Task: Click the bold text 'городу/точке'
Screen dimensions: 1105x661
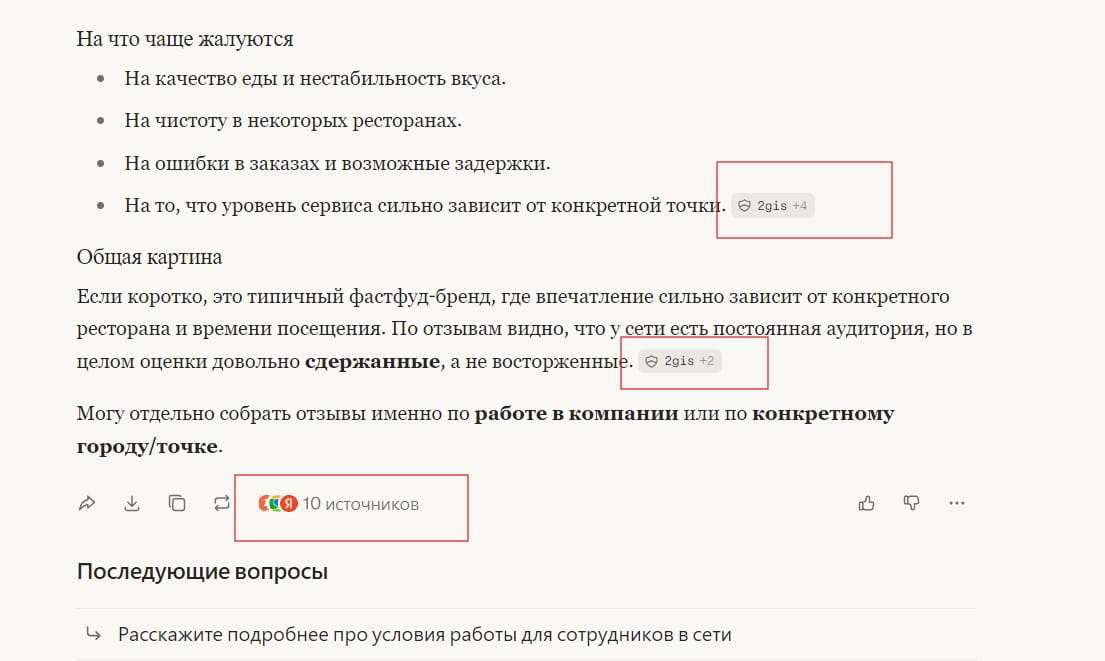Action: 147,447
